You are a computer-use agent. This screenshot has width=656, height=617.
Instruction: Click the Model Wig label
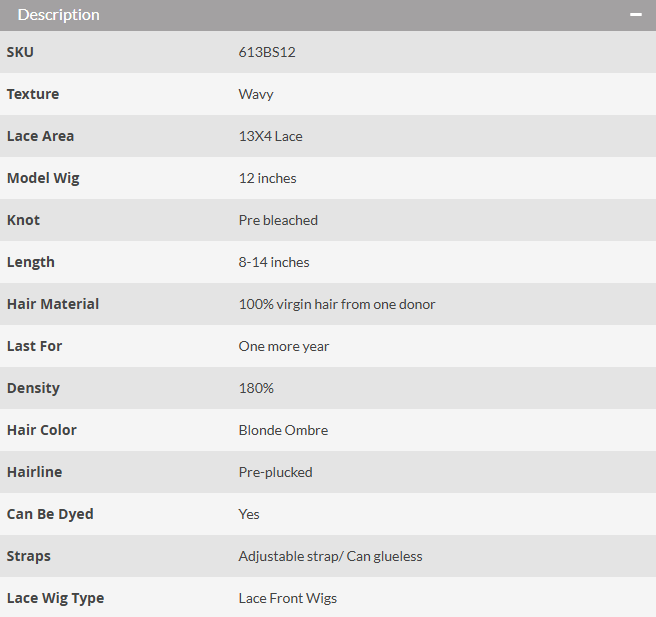43,178
